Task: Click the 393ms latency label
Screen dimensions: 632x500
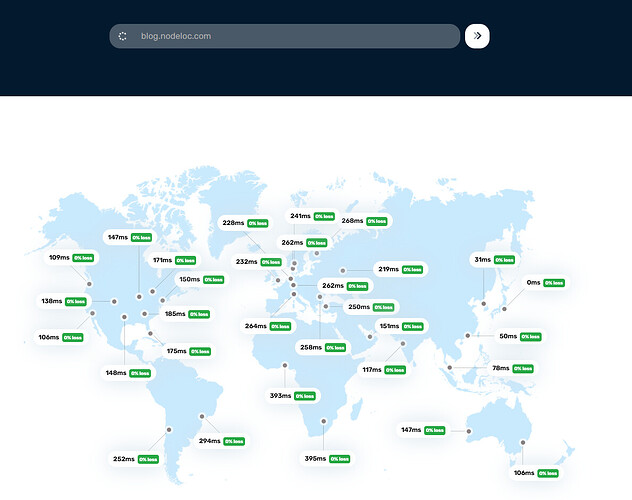Action: [x=280, y=396]
